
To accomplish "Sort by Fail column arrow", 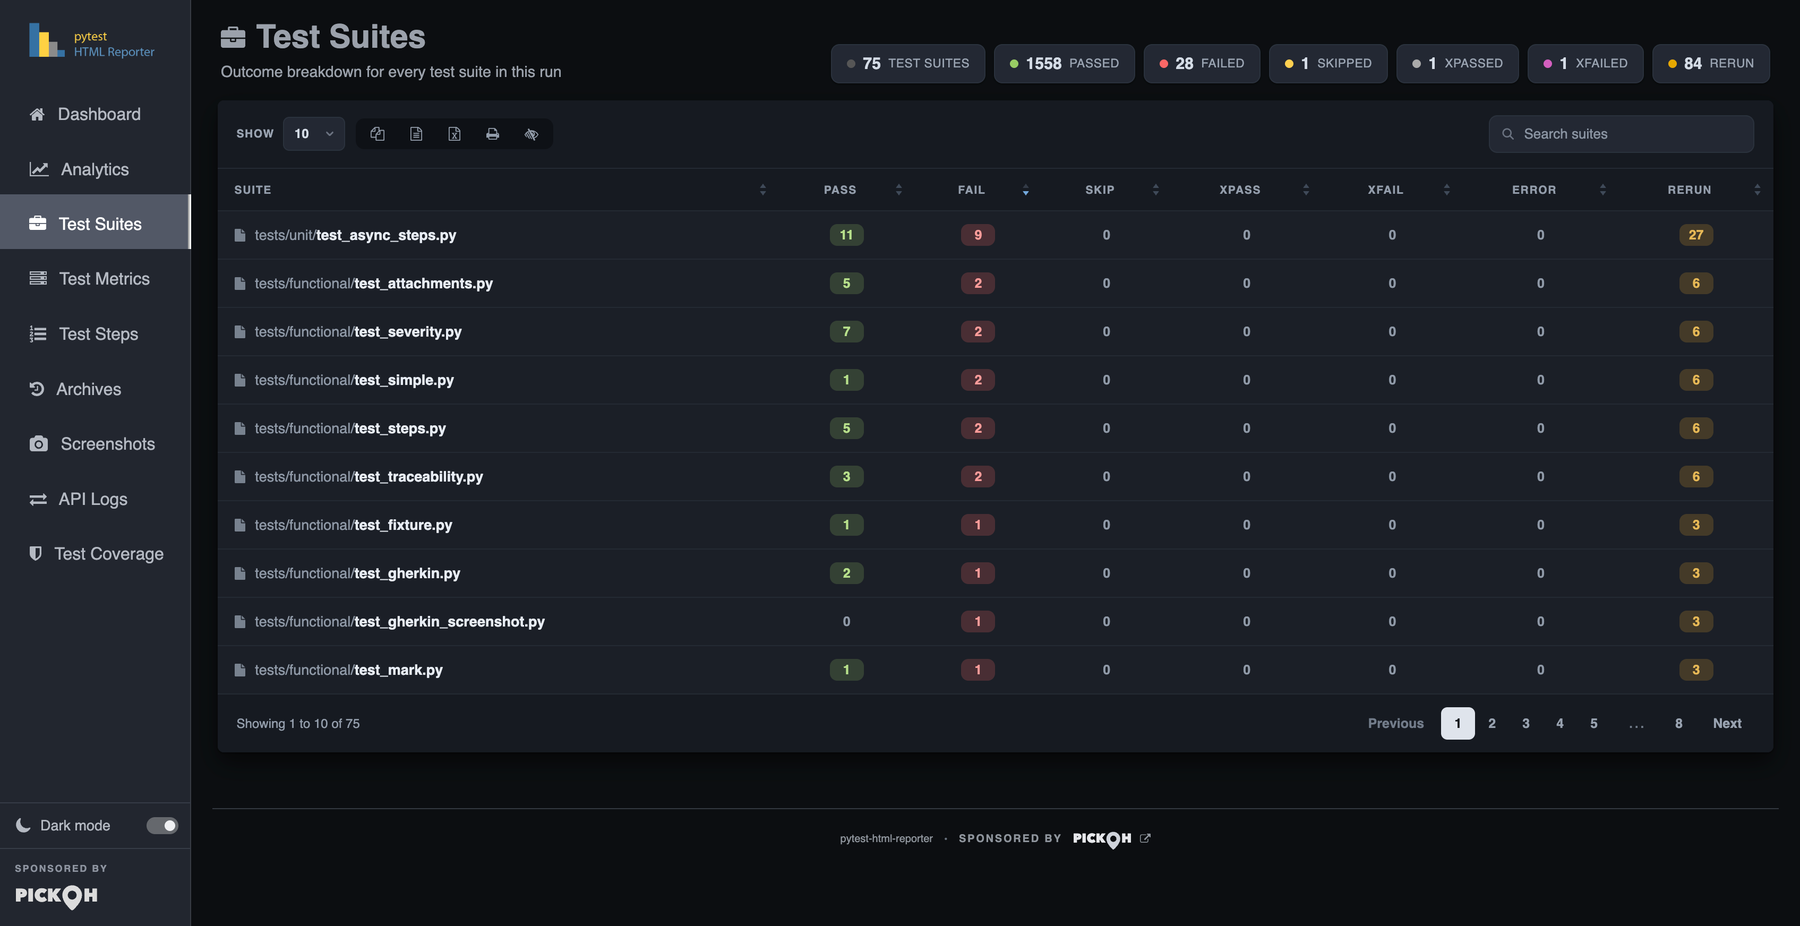I will point(1026,190).
